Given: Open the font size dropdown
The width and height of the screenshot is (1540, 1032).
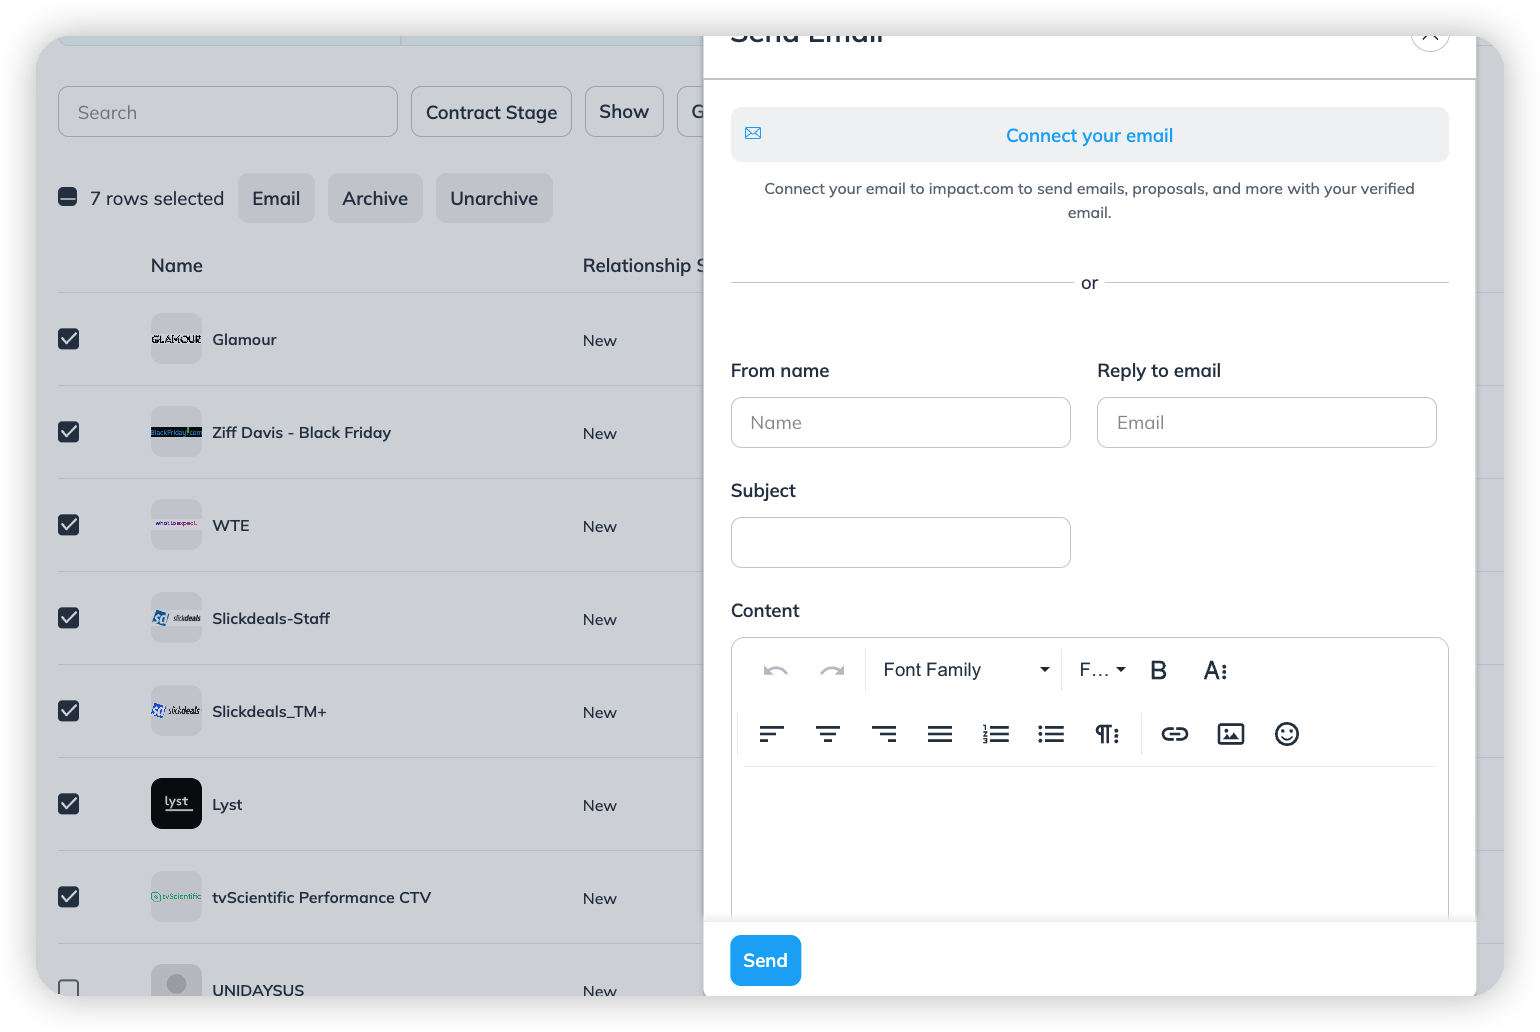Looking at the screenshot, I should (1102, 670).
